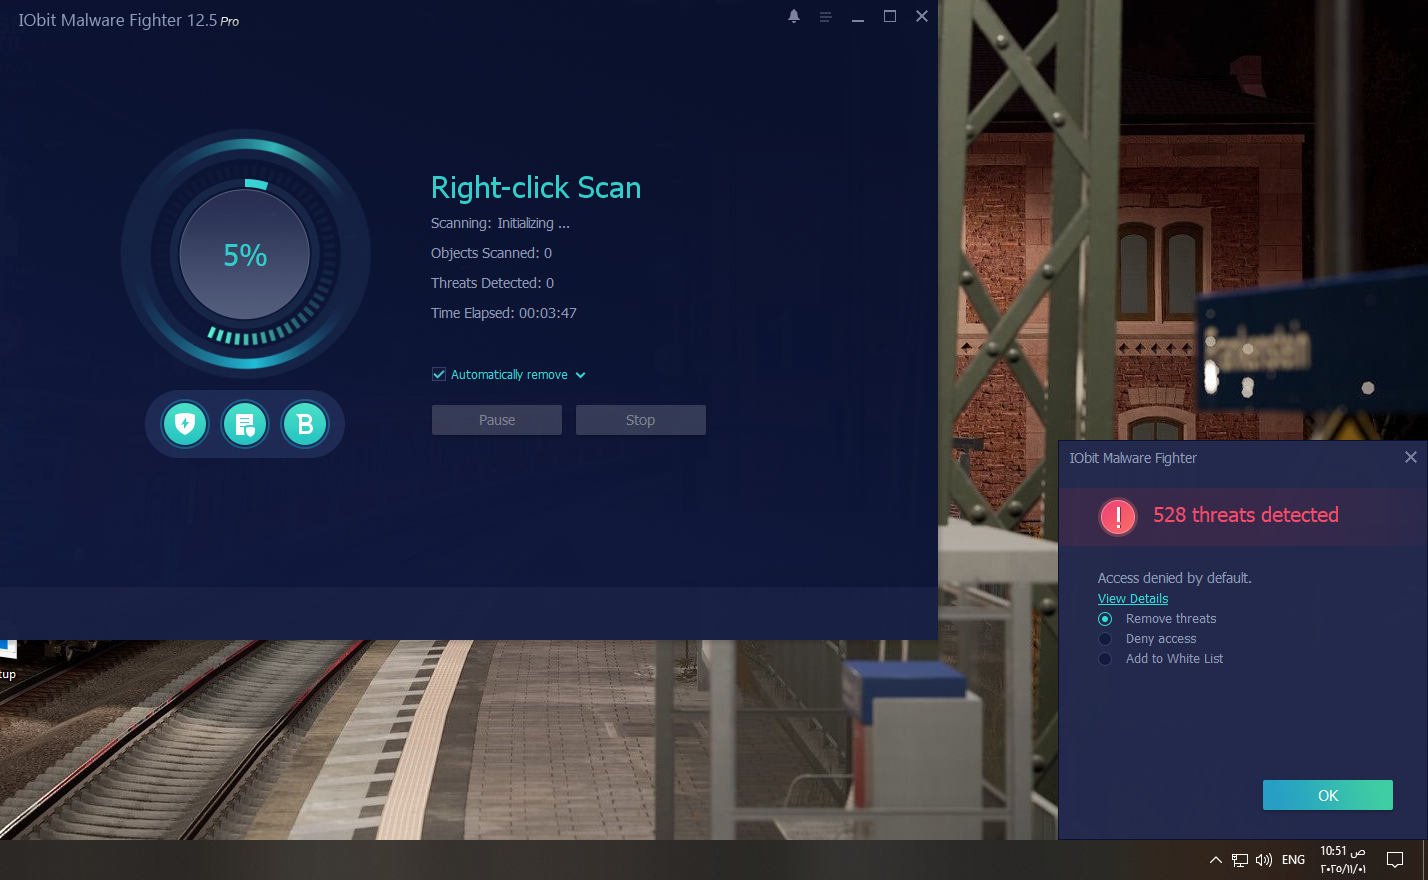This screenshot has height=880, width=1428.
Task: Open the hamburger options menu
Action: tap(826, 17)
